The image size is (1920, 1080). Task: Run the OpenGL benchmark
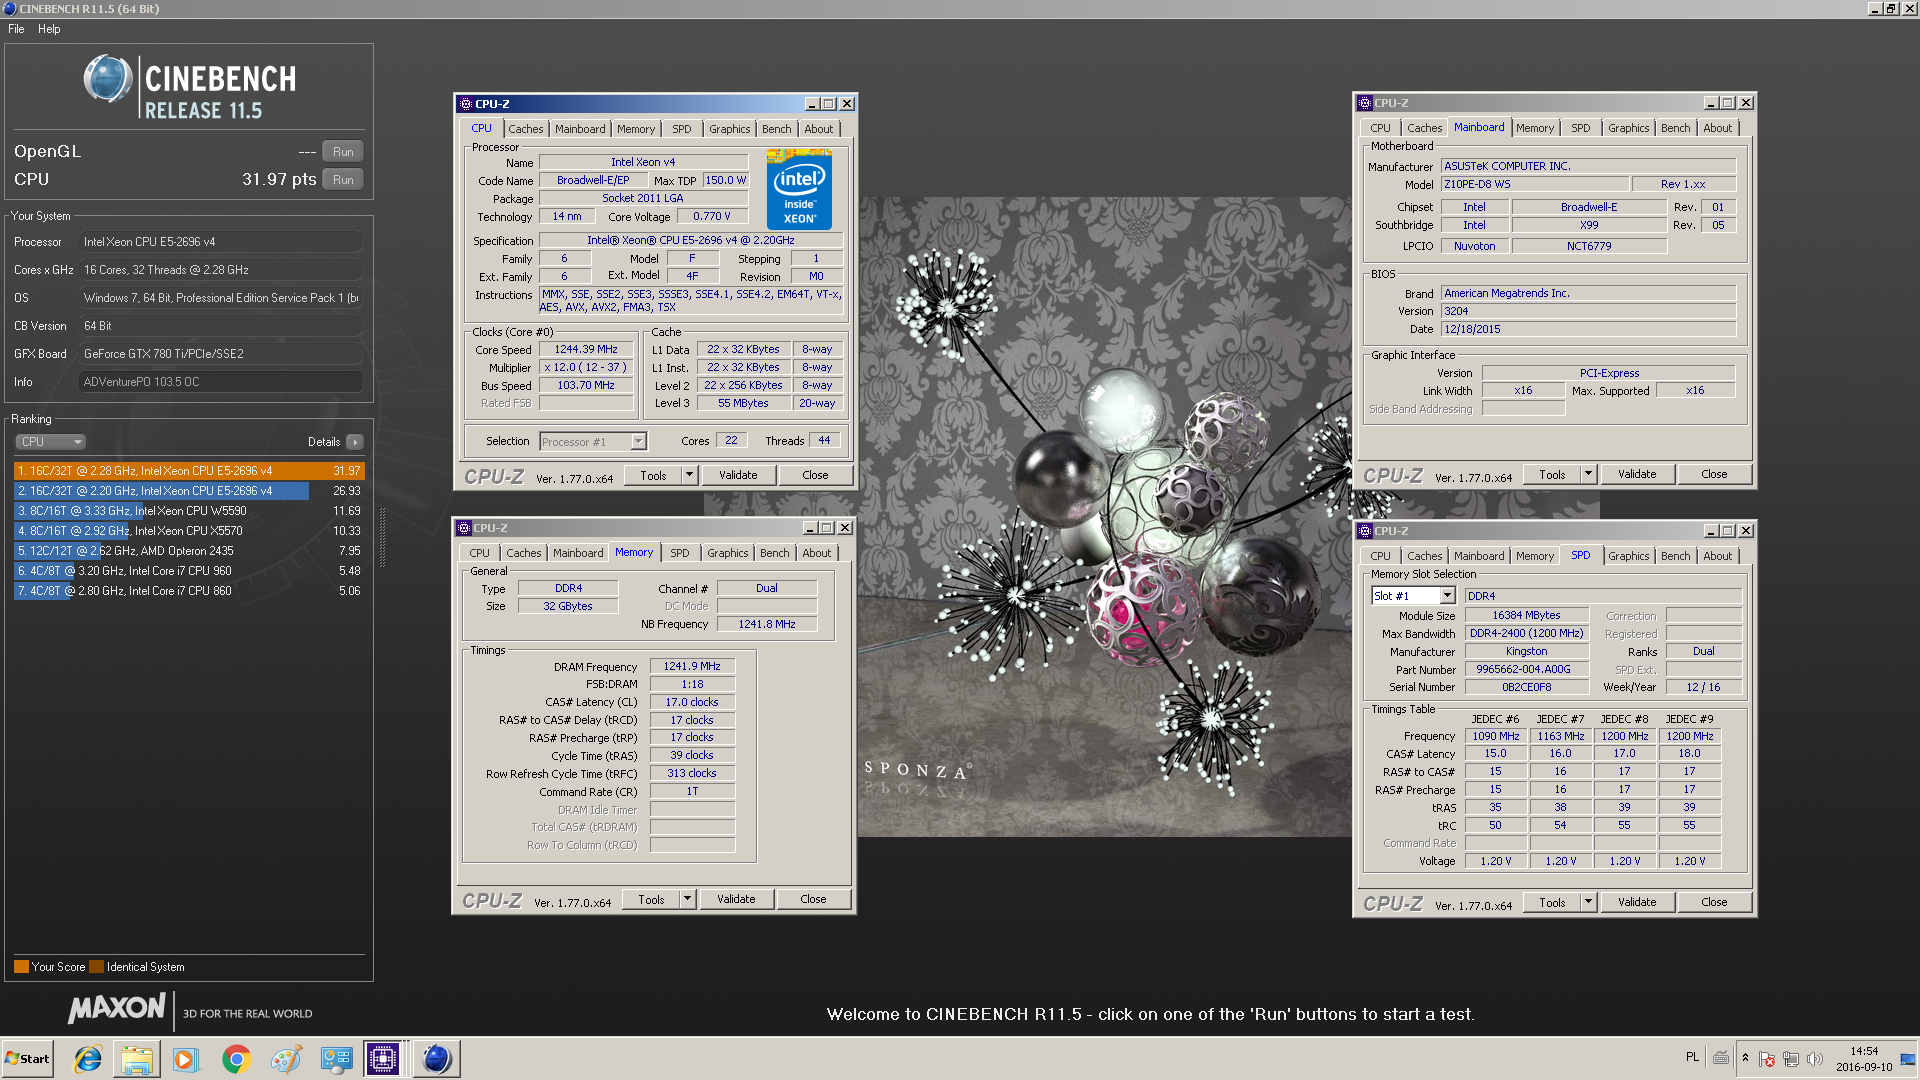[343, 152]
